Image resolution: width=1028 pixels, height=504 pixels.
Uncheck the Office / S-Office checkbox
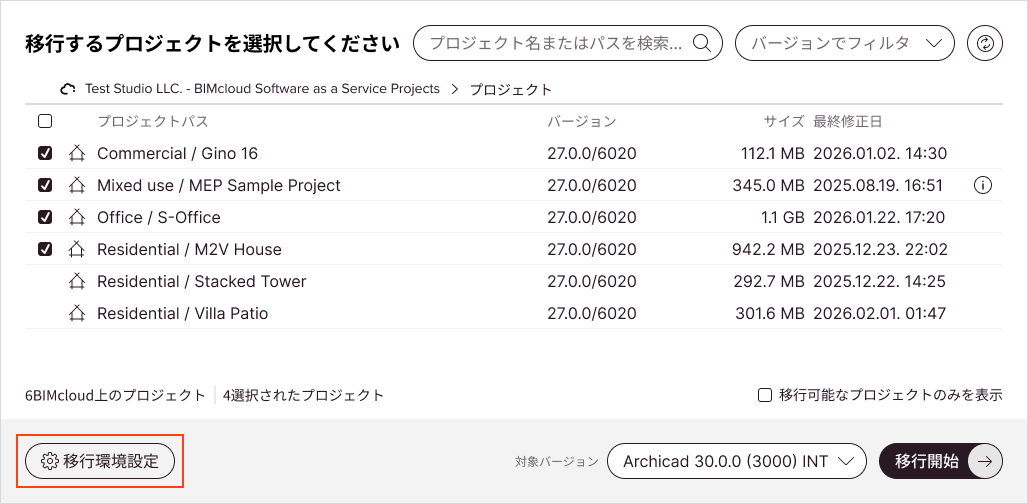[45, 217]
